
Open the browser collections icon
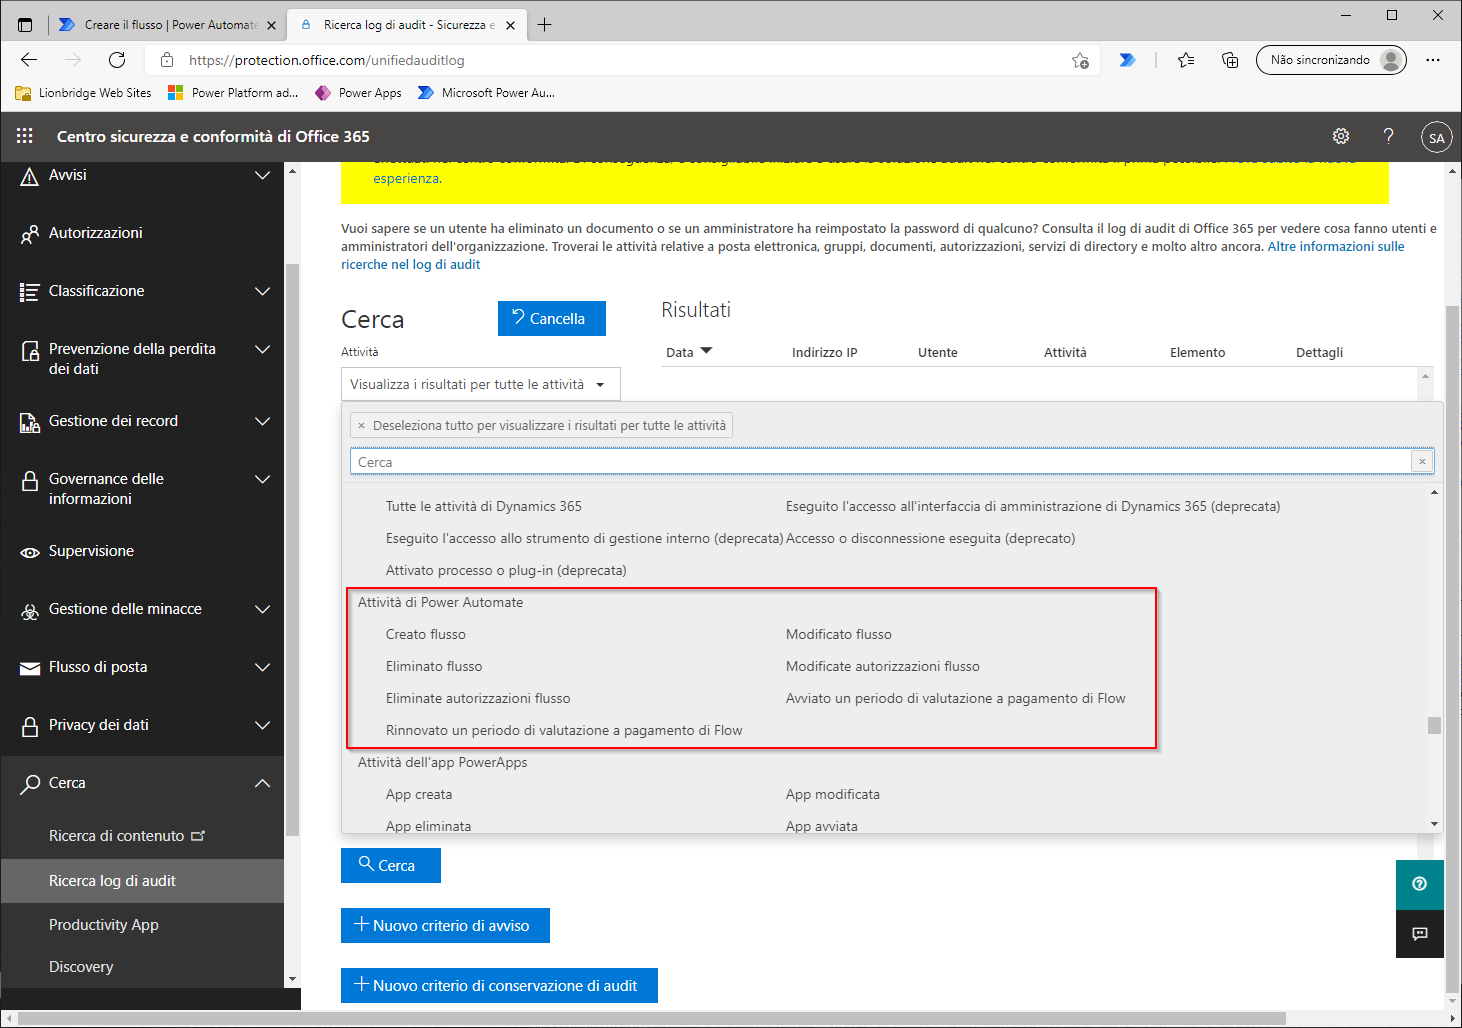(x=1230, y=60)
